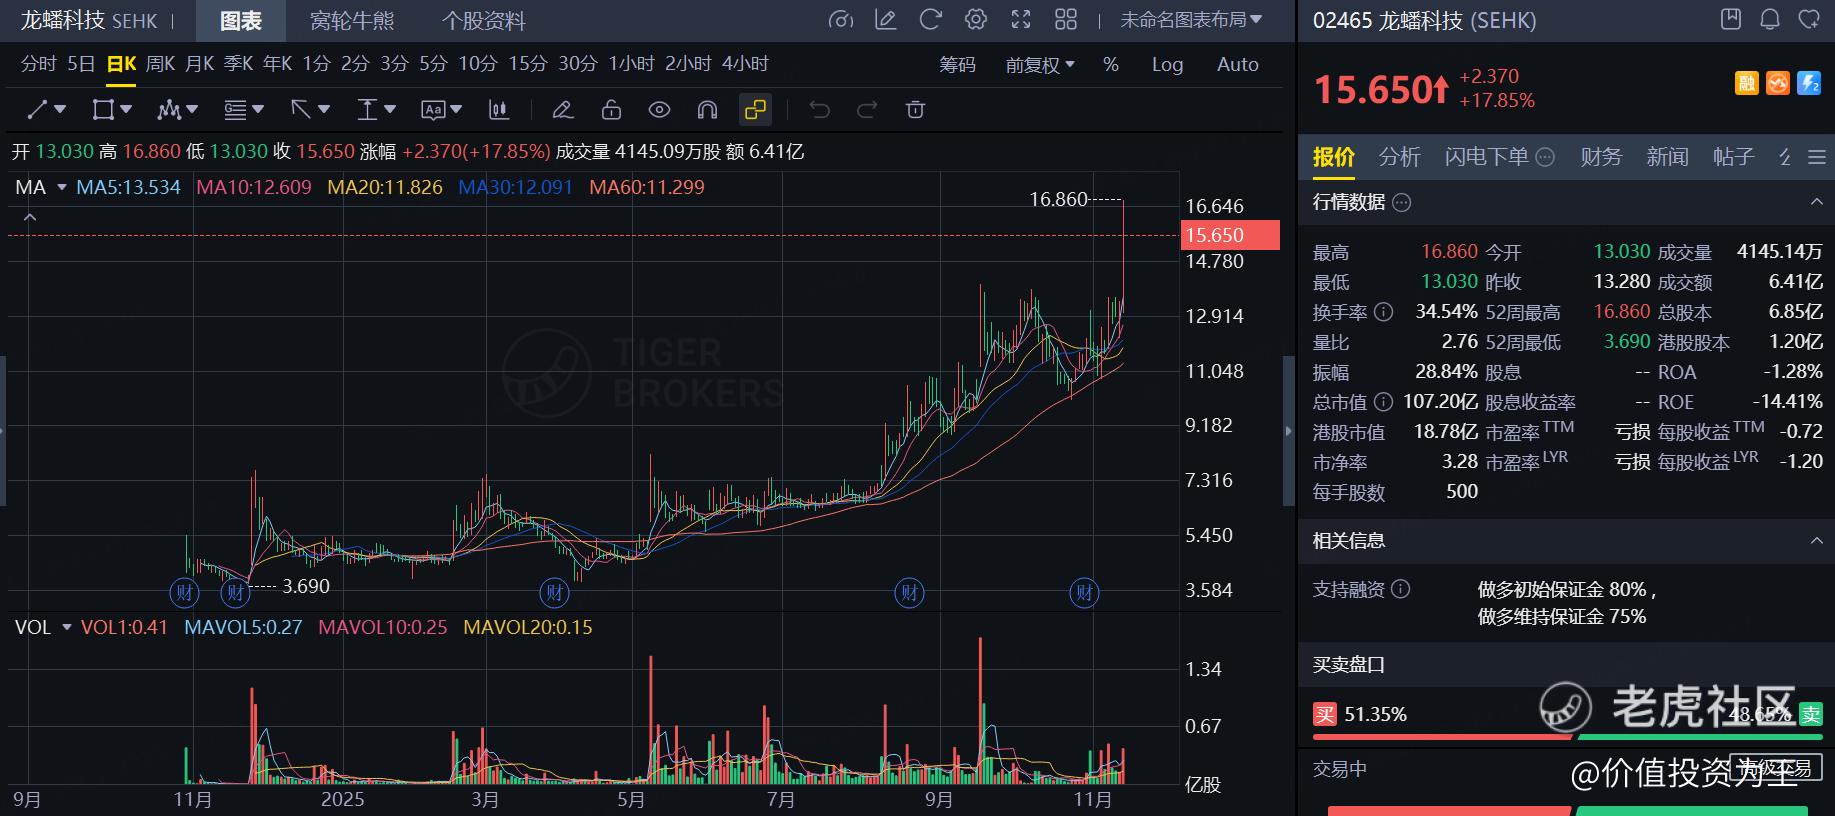Screen dimensions: 1835x816
Task: Click the candlestick chart type icon
Action: pyautogui.click(x=498, y=110)
